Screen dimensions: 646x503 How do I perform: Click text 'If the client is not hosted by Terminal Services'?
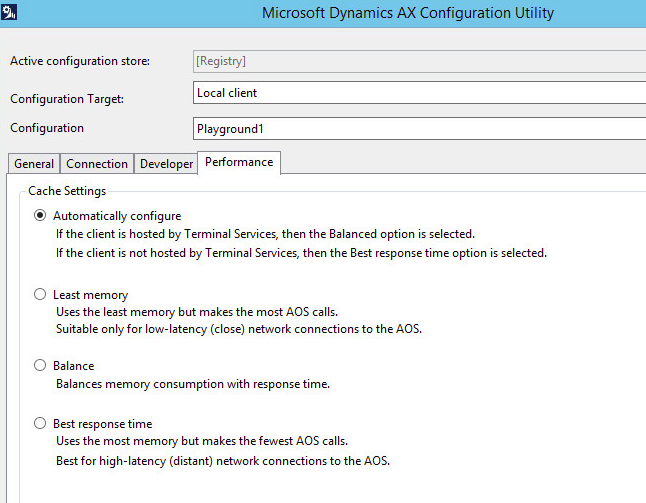176,253
